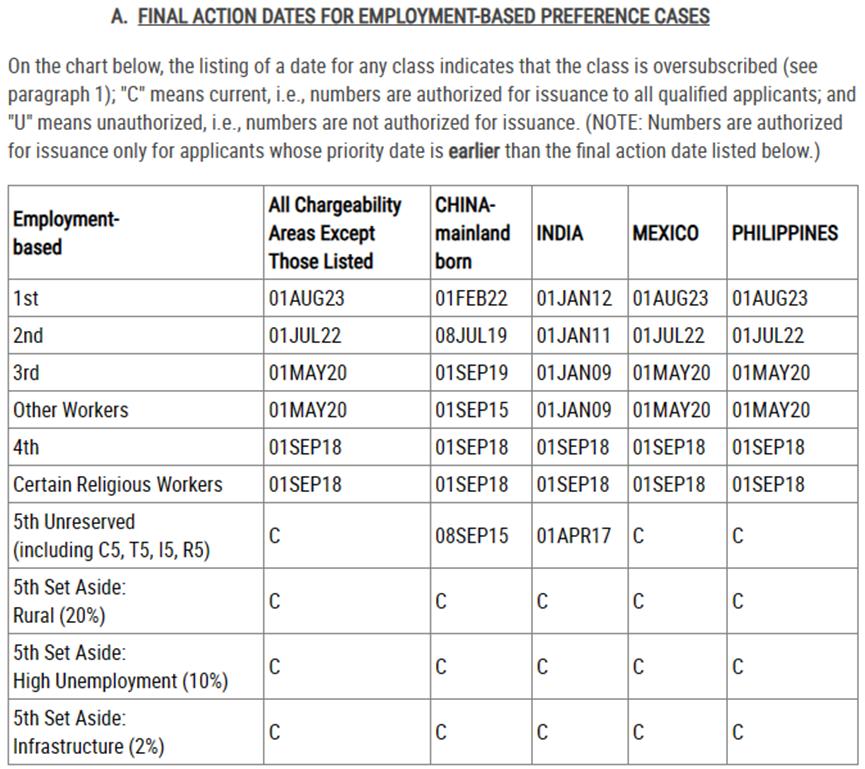Screen dimensions: 865x769
Task: Click the Certain Religious Workers row label
Action: tap(118, 484)
